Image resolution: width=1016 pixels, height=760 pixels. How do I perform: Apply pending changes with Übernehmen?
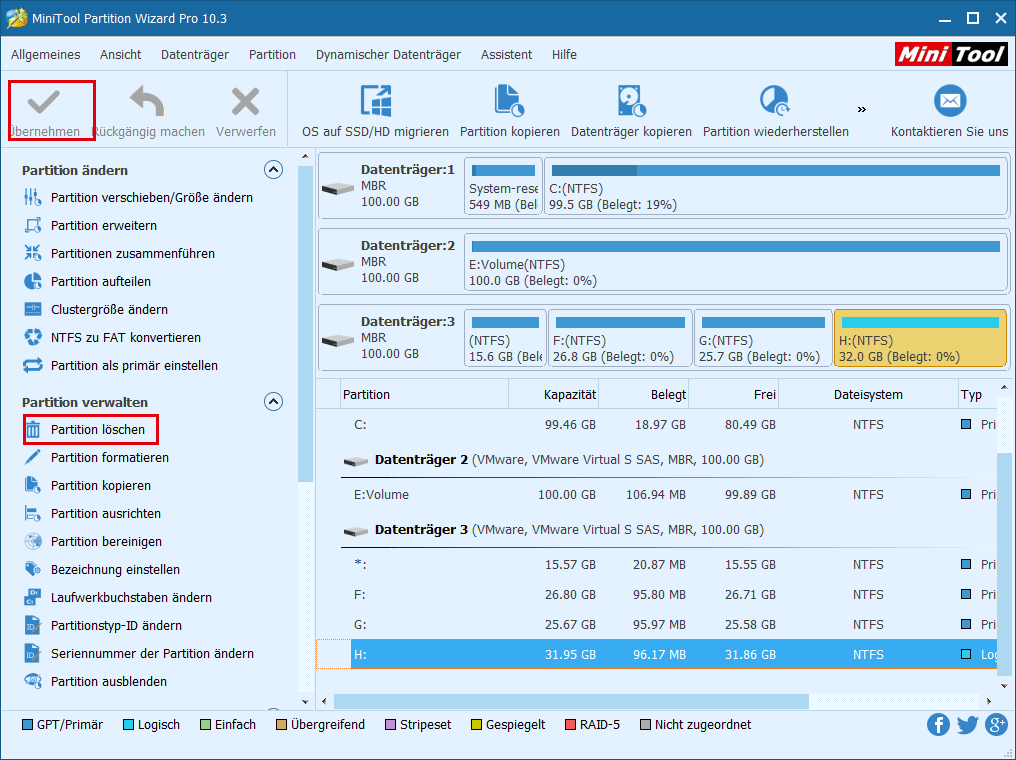[49, 108]
